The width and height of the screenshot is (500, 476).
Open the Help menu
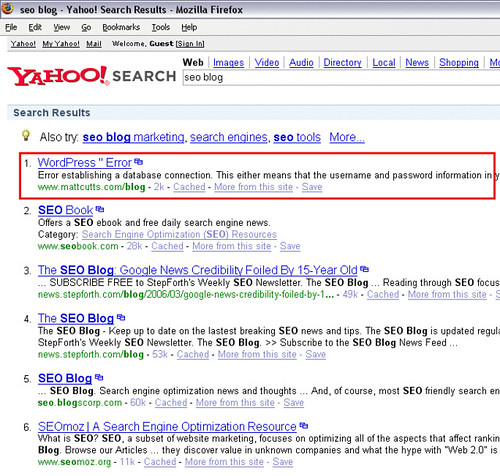tap(189, 27)
